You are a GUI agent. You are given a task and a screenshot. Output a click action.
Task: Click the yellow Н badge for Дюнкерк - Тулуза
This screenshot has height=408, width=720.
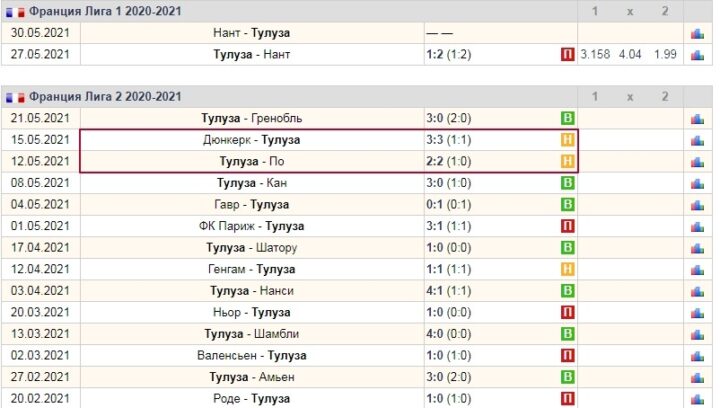(568, 140)
